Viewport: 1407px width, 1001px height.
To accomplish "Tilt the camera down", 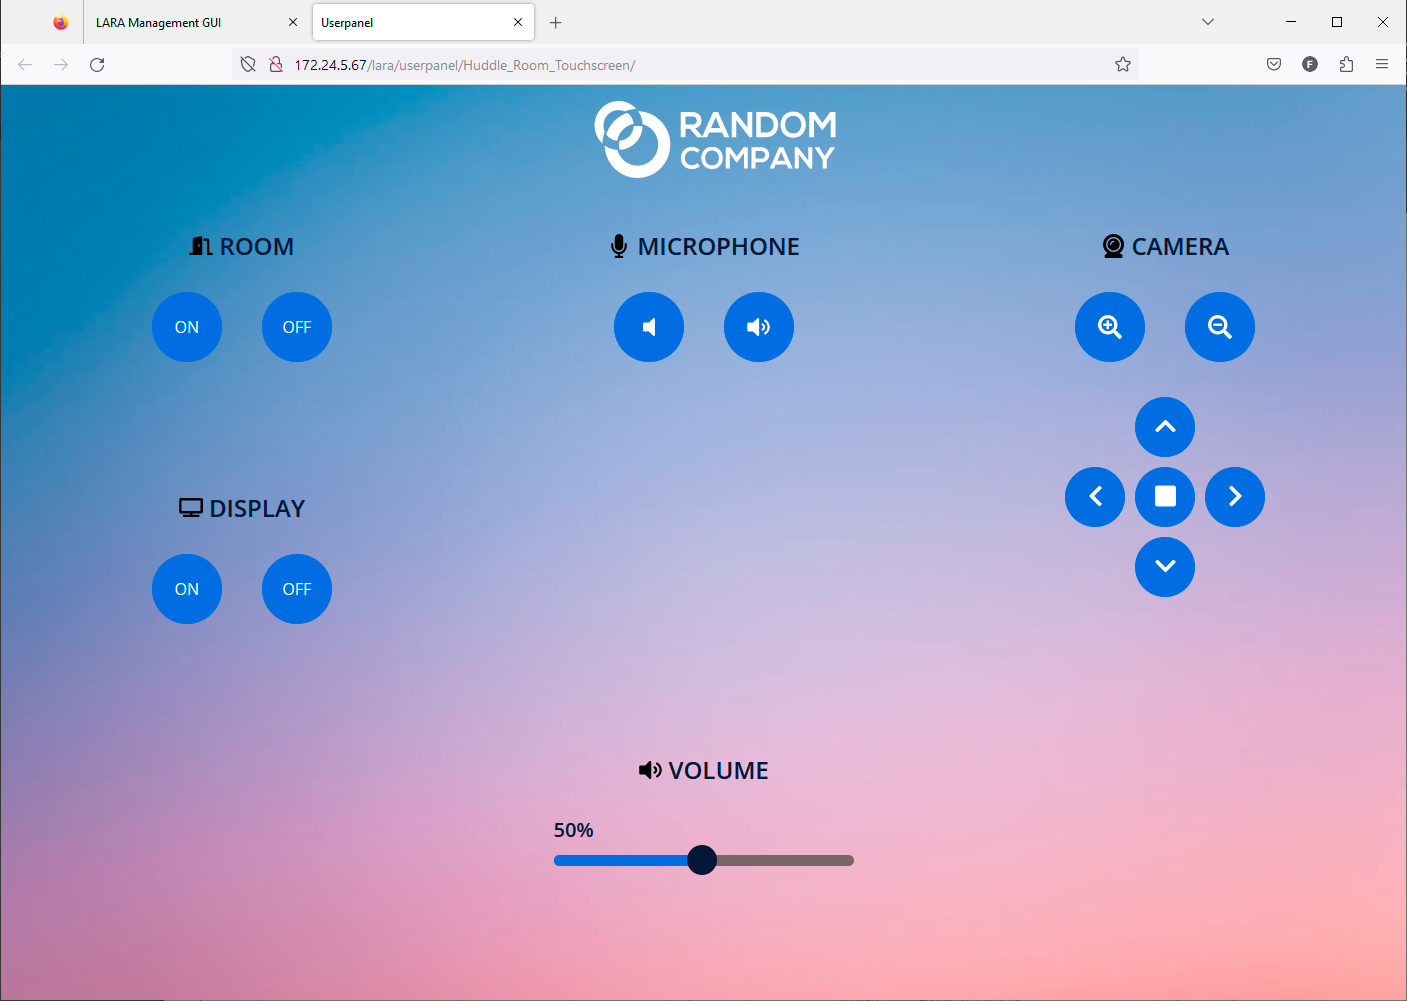I will coord(1165,567).
